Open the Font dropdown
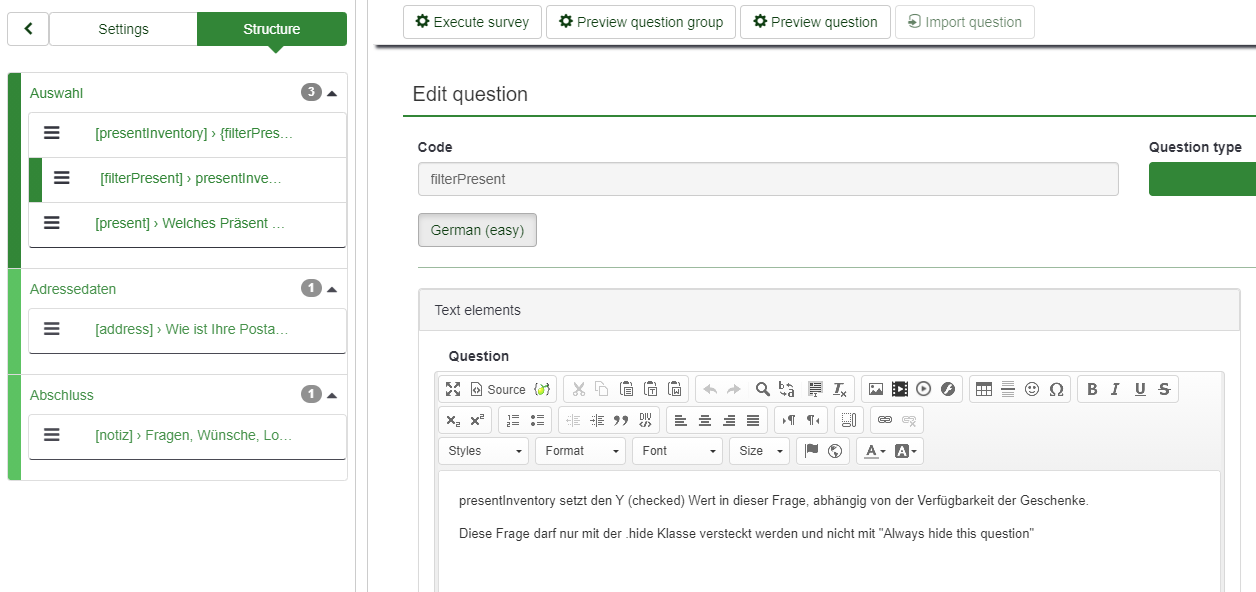The width and height of the screenshot is (1256, 592). click(x=677, y=451)
